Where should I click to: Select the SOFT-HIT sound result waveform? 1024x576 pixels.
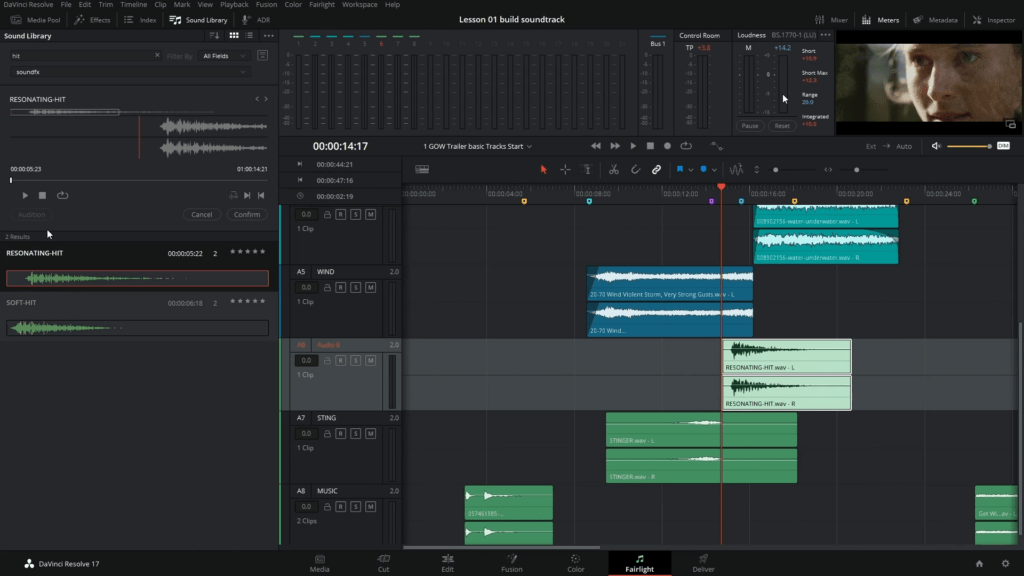tap(137, 328)
